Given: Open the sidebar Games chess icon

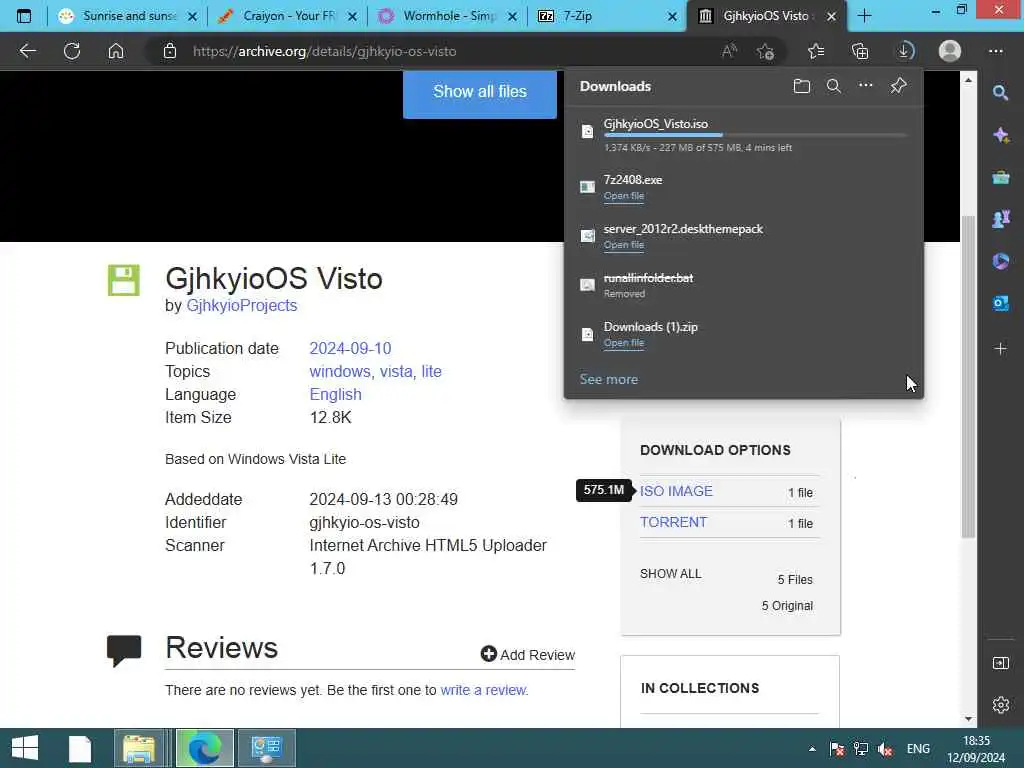Looking at the screenshot, I should (x=1000, y=219).
